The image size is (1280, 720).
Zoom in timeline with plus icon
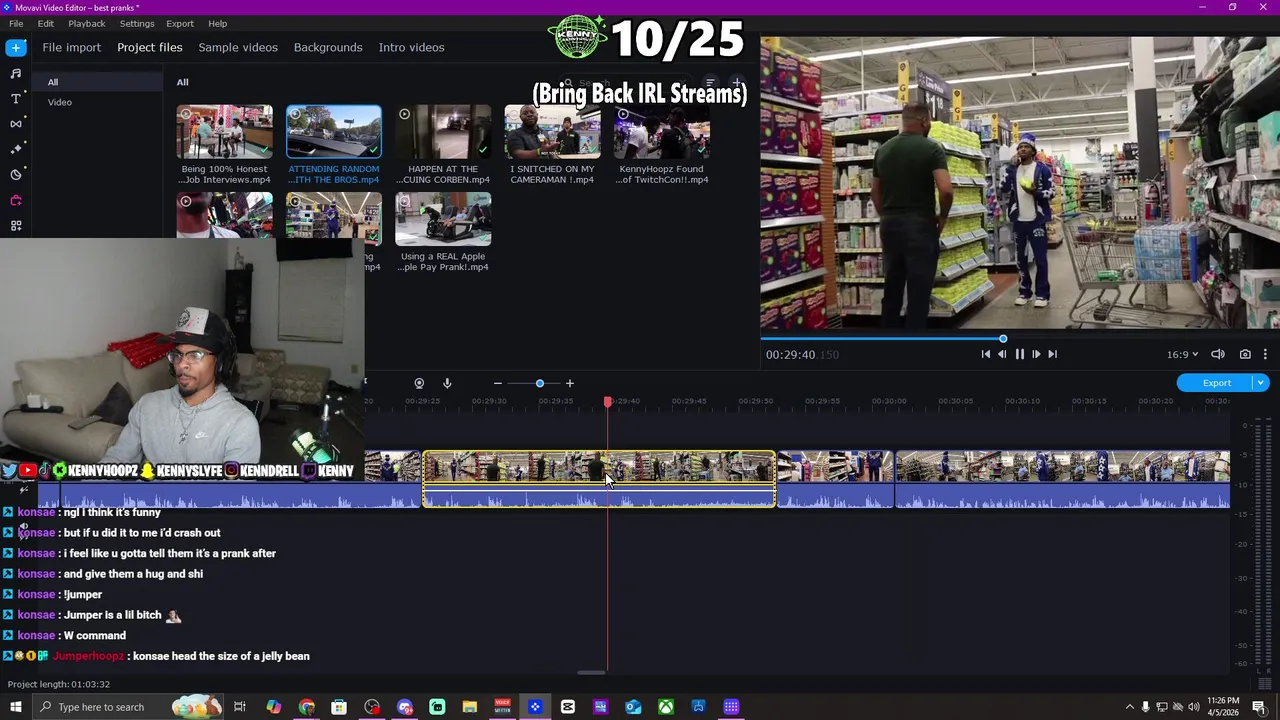click(x=570, y=383)
